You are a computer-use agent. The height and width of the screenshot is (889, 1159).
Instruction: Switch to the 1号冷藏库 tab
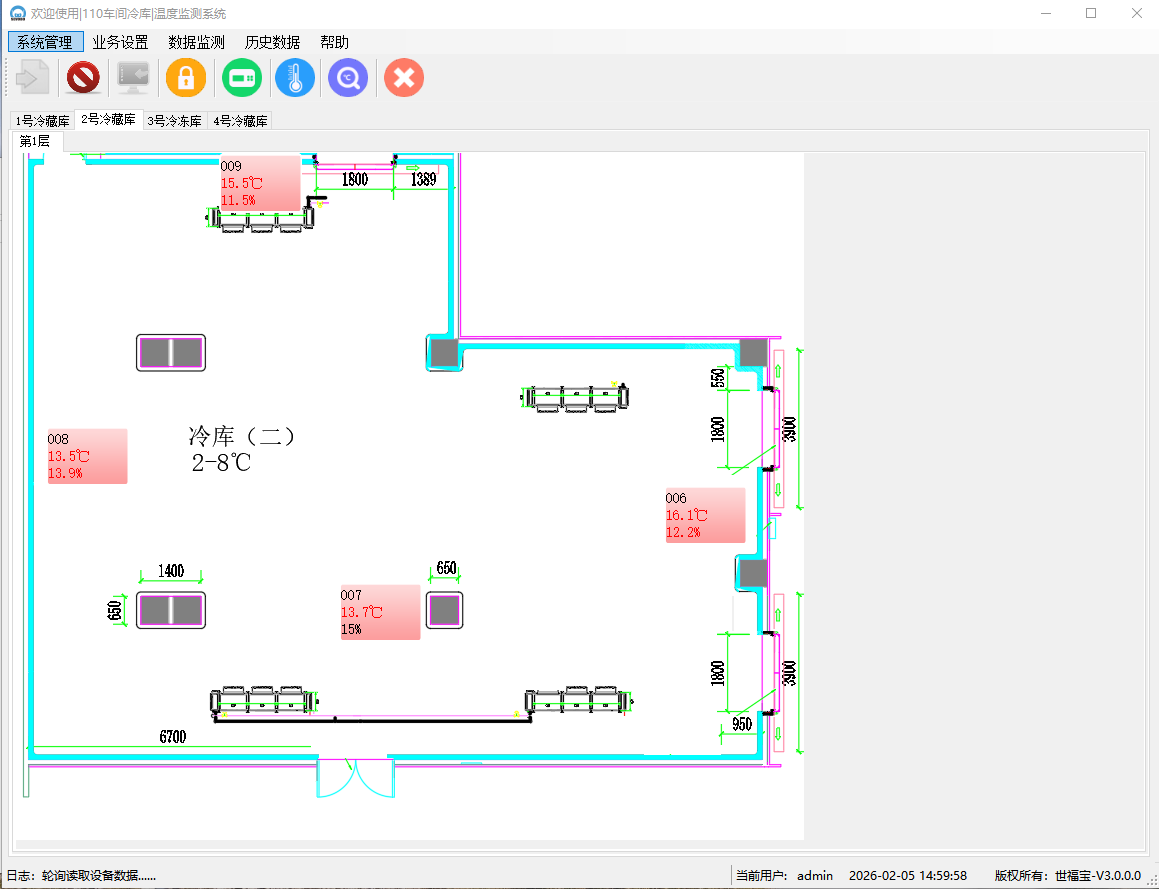(42, 121)
